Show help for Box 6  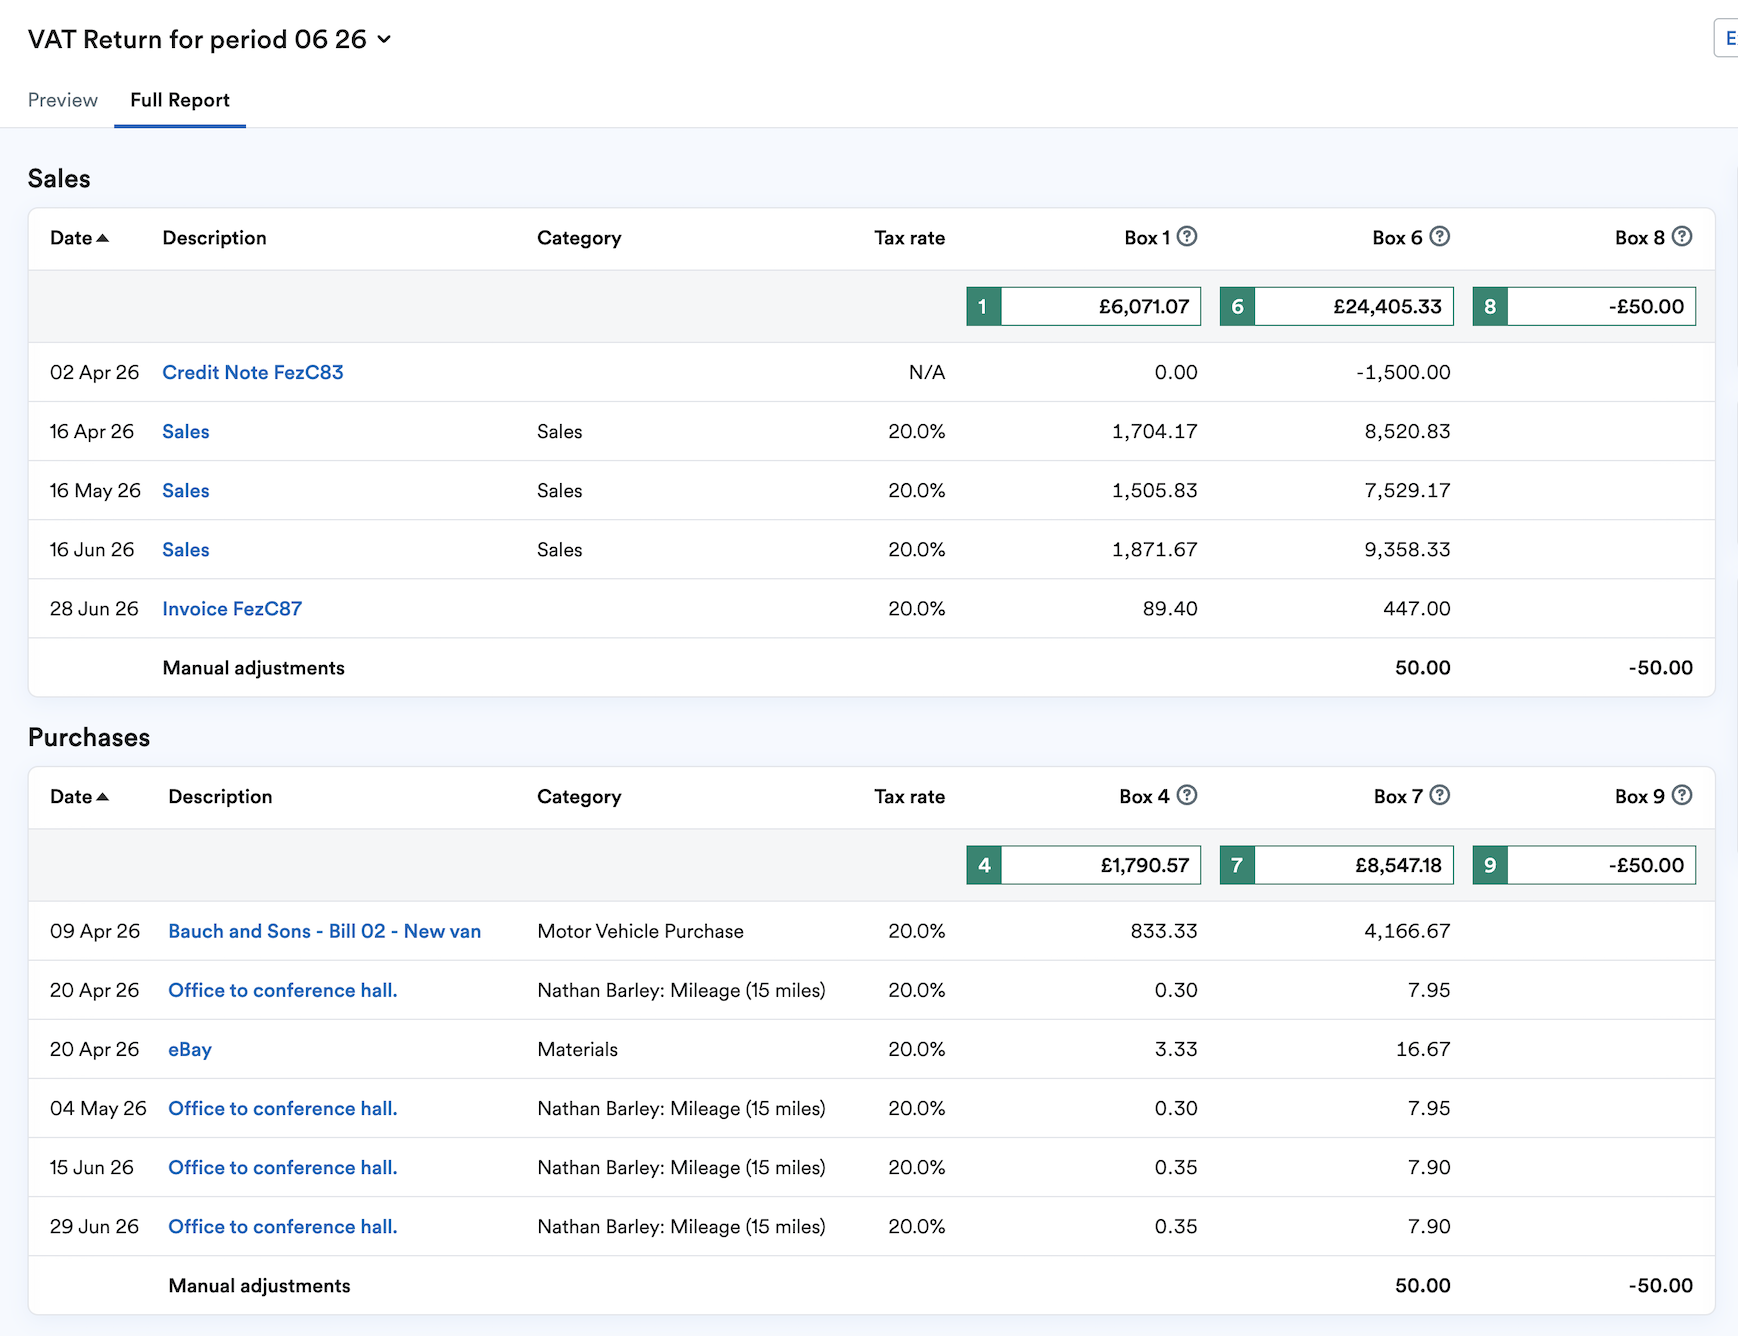[x=1440, y=237]
